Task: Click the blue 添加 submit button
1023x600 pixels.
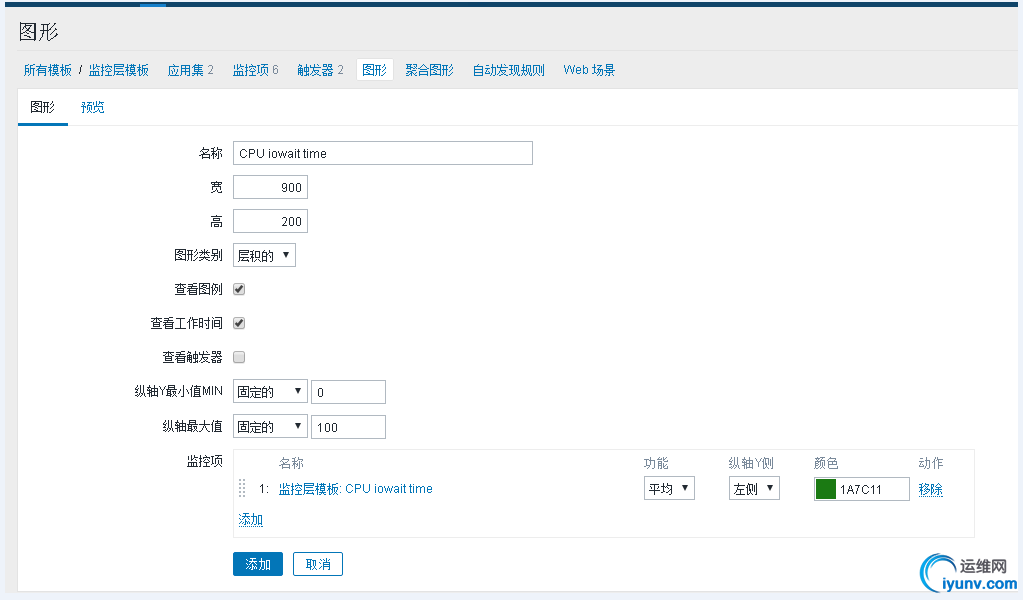Action: tap(258, 564)
